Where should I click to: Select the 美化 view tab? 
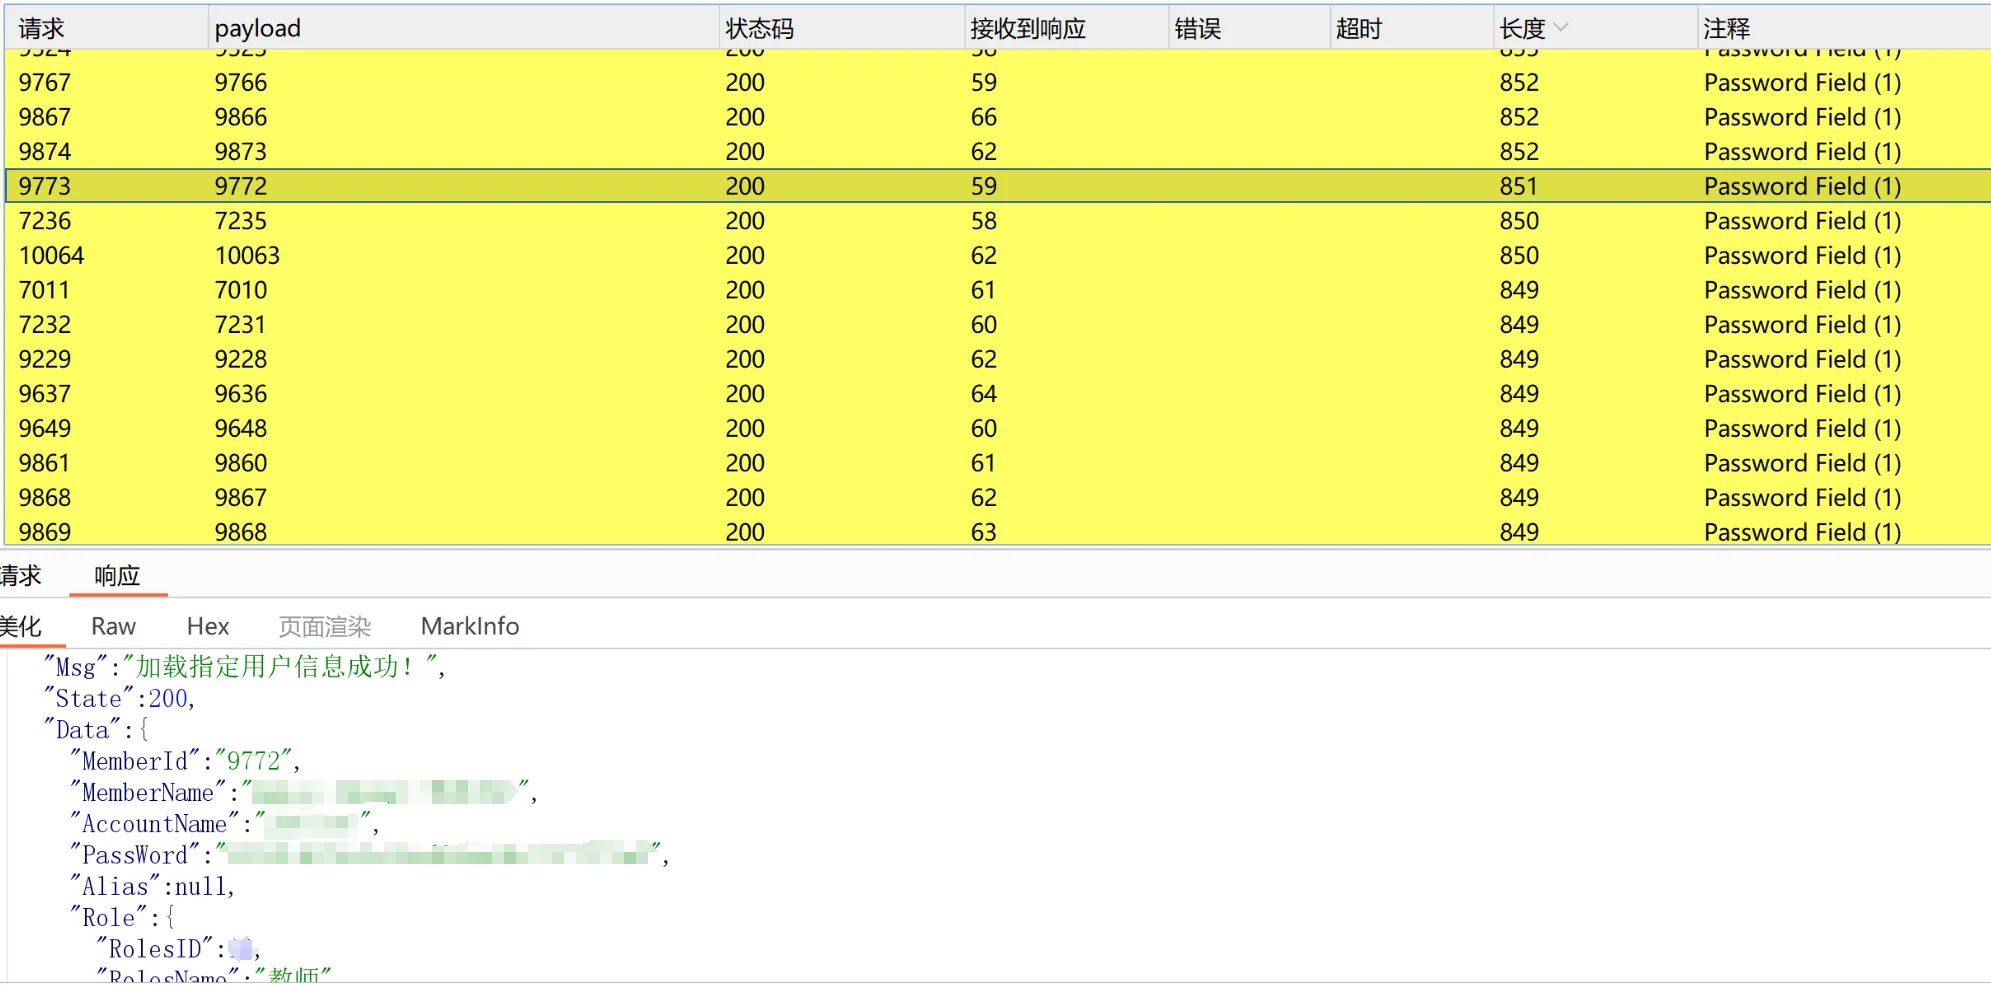pos(20,627)
